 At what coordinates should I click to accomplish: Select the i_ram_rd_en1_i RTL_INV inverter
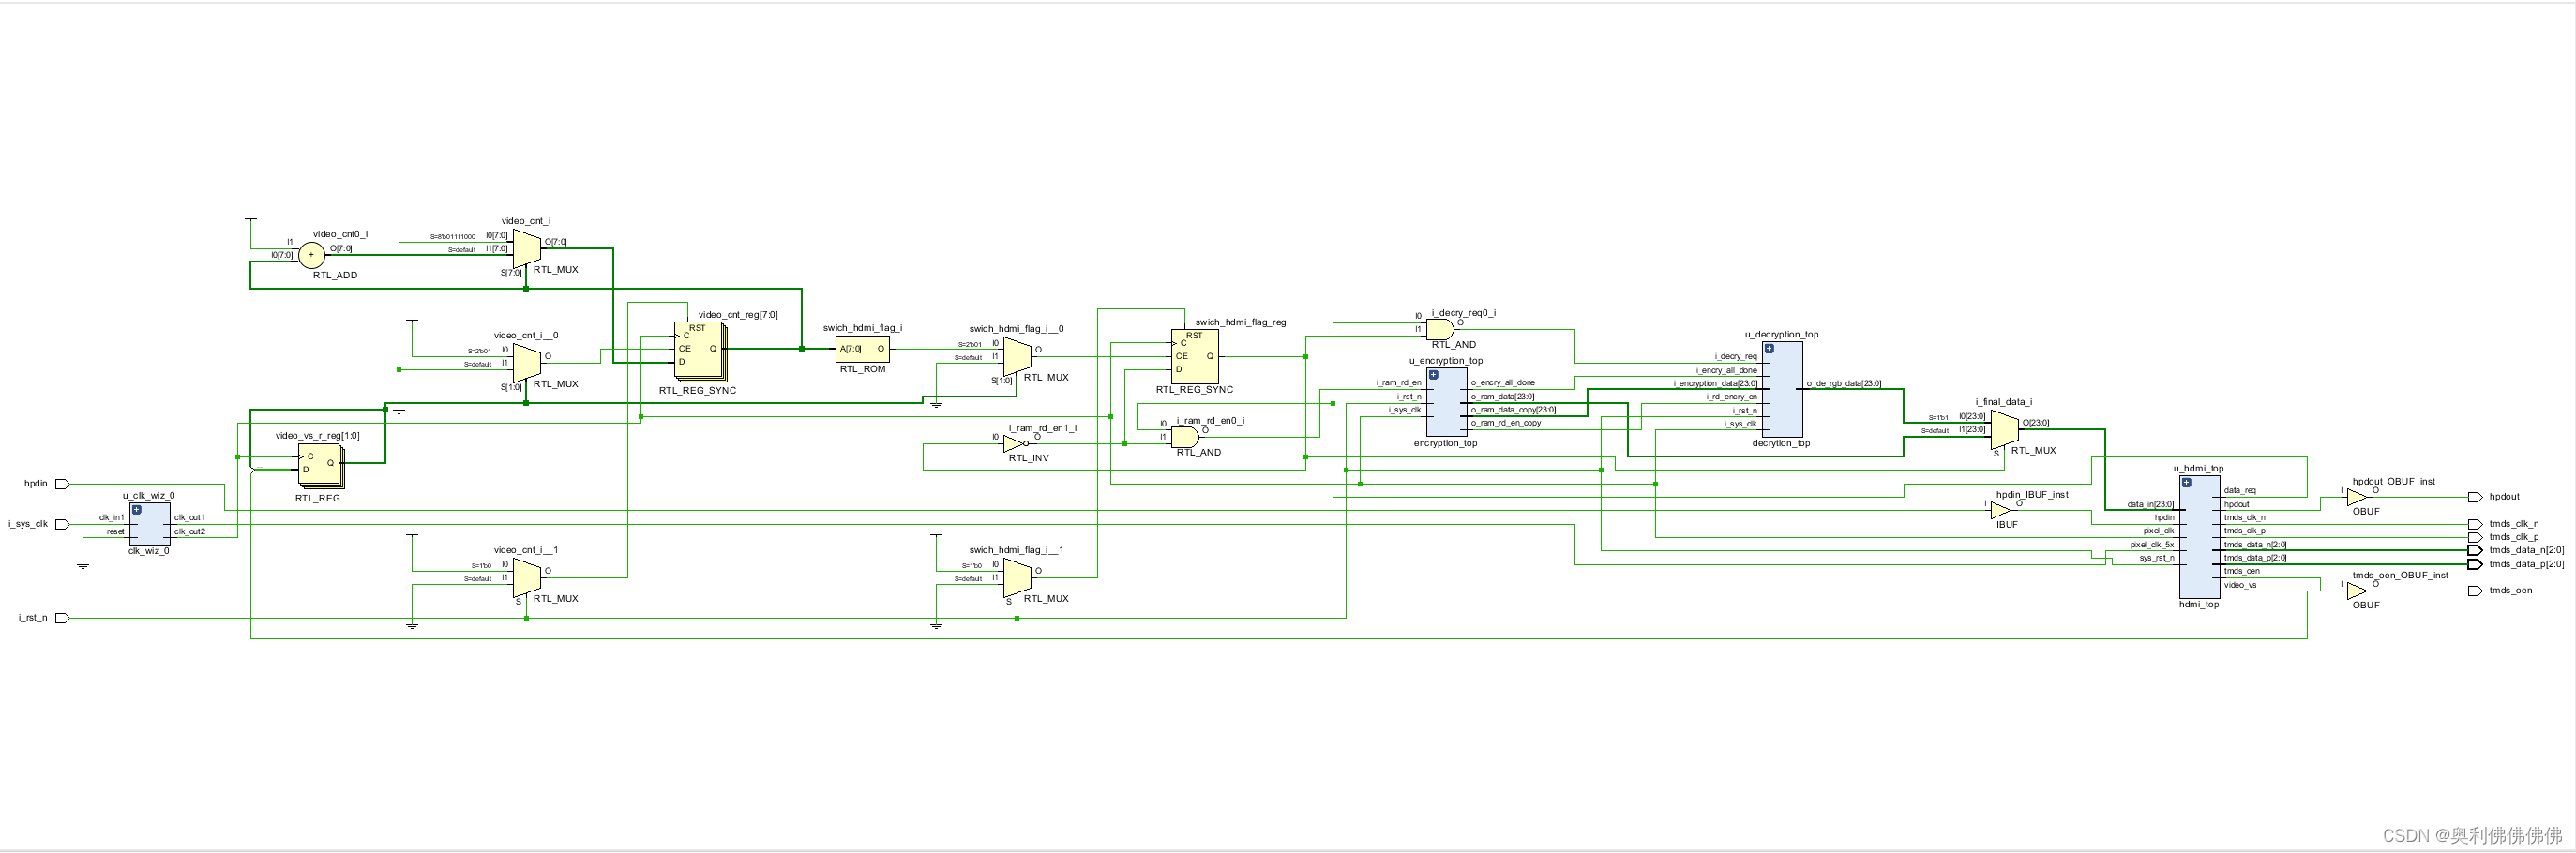tap(1015, 443)
